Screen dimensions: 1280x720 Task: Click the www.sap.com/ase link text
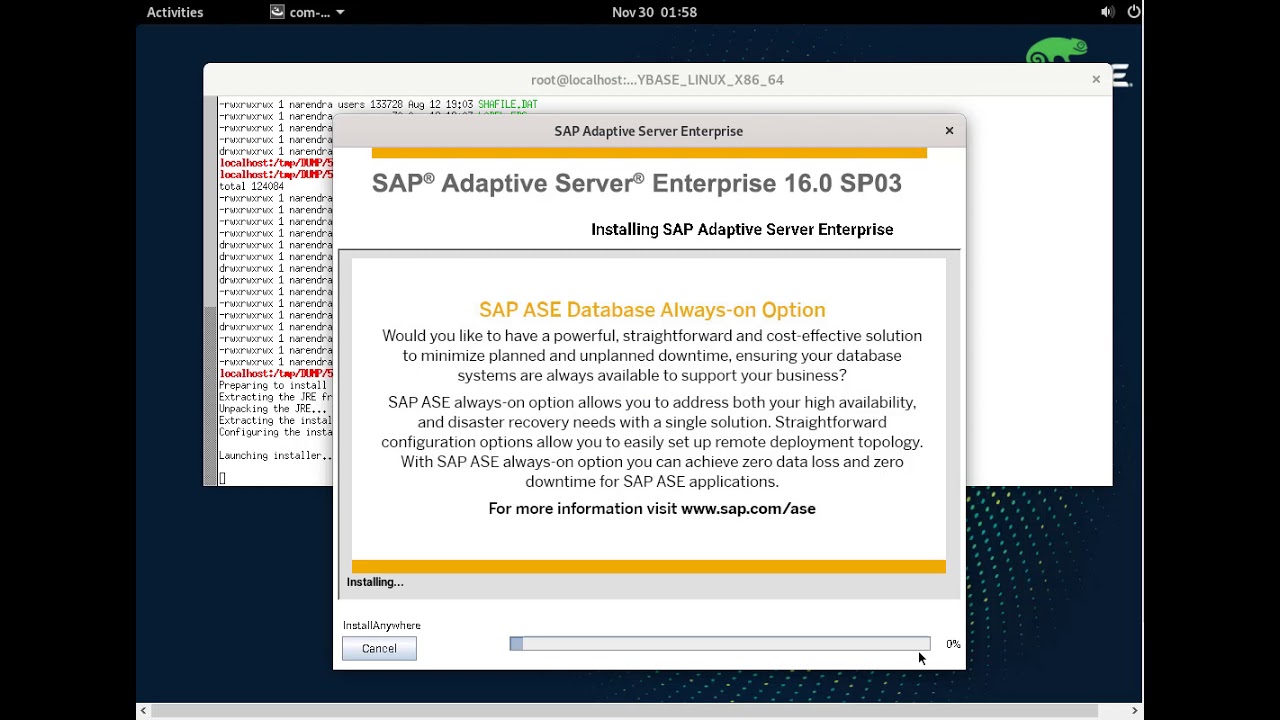pos(748,509)
